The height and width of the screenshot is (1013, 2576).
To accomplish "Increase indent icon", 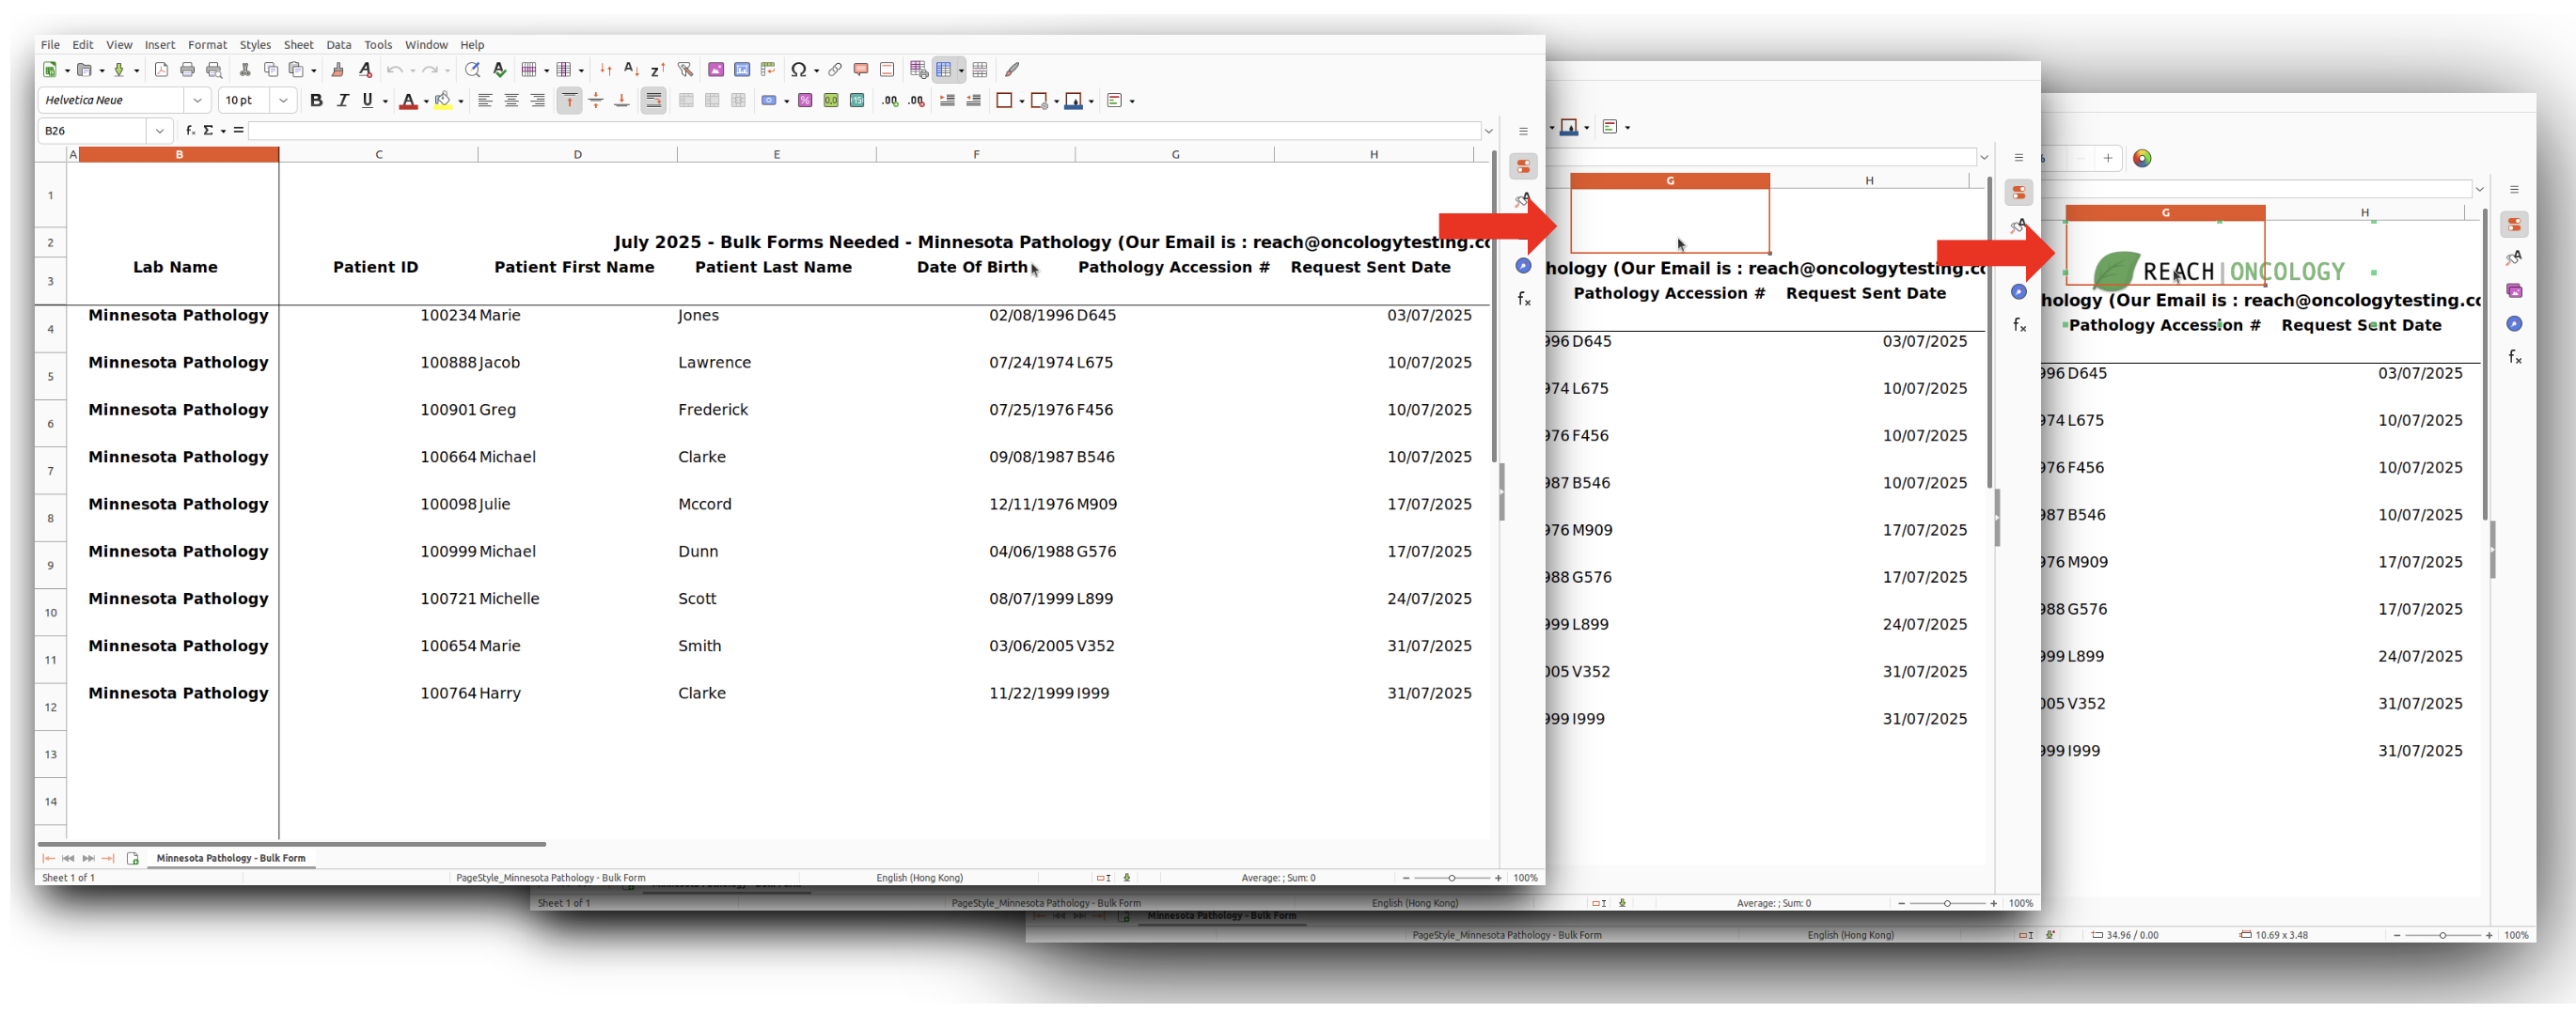I will coord(947,101).
